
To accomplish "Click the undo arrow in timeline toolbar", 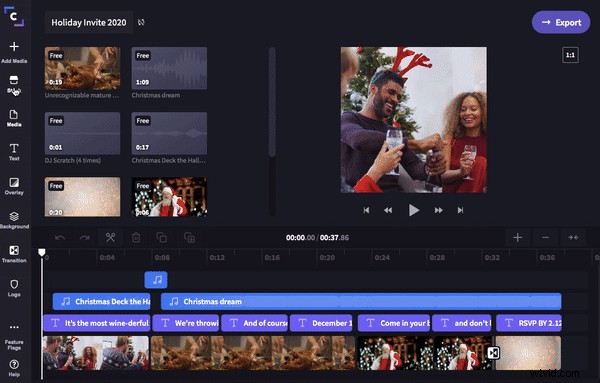I will pyautogui.click(x=60, y=238).
